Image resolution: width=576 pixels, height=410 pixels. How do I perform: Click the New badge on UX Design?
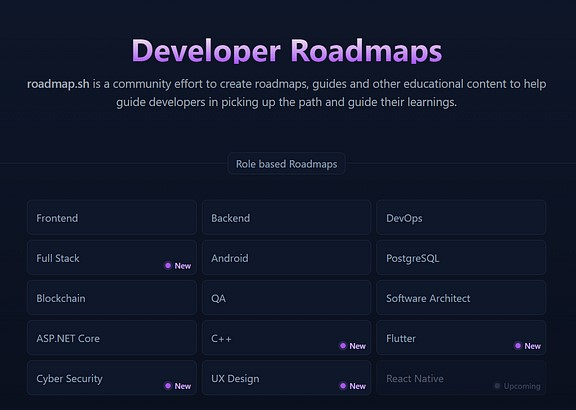(353, 386)
